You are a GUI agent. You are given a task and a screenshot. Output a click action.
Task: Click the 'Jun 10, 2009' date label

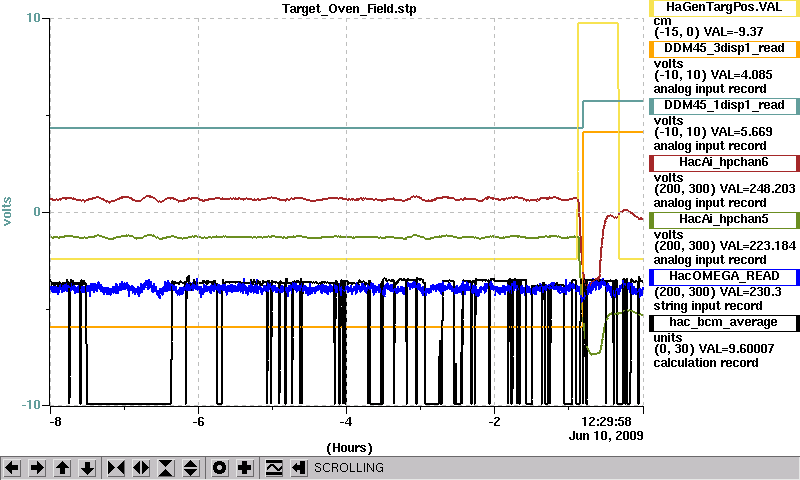coord(606,436)
